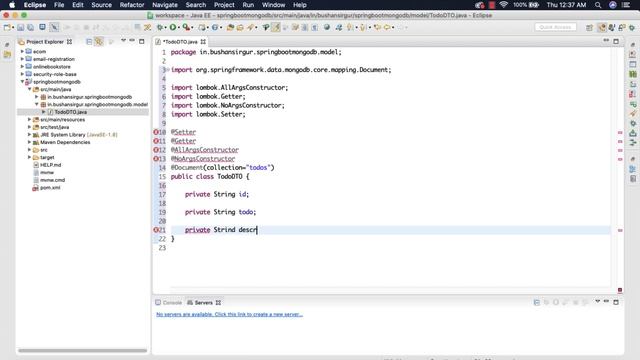Click the Next Annotation yellow arrow icon
This screenshot has height=360, width=640.
point(350,27)
